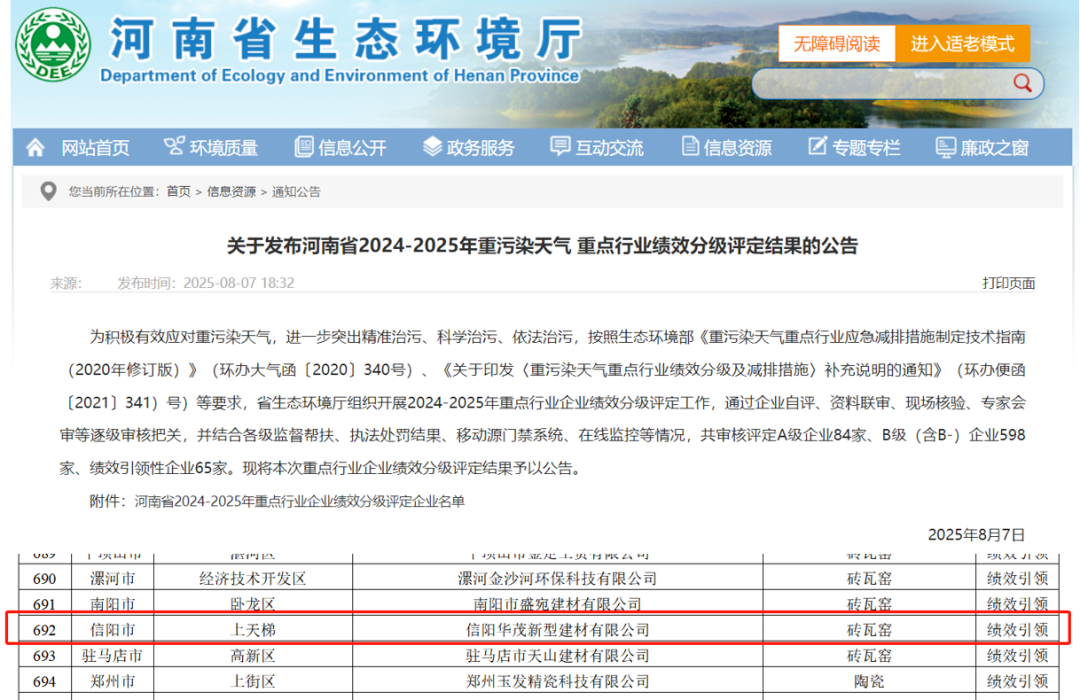Screen dimensions: 1080x700
Task: Click the 环境质量 icon in navigation bar
Action: tap(176, 146)
